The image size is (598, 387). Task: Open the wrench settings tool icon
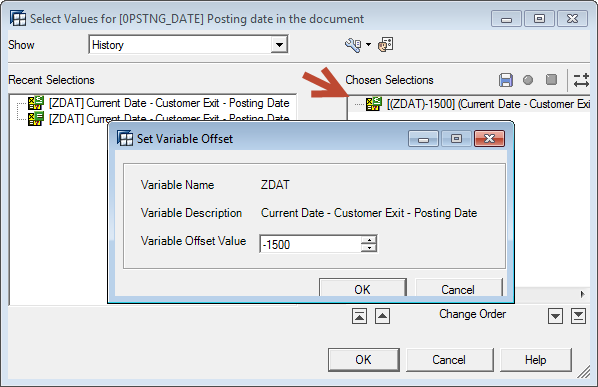tap(353, 45)
